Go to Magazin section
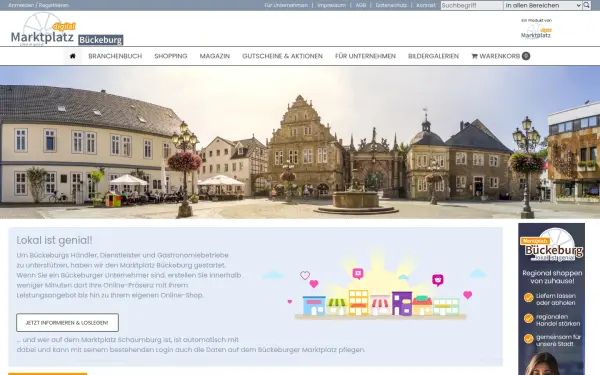 [215, 56]
